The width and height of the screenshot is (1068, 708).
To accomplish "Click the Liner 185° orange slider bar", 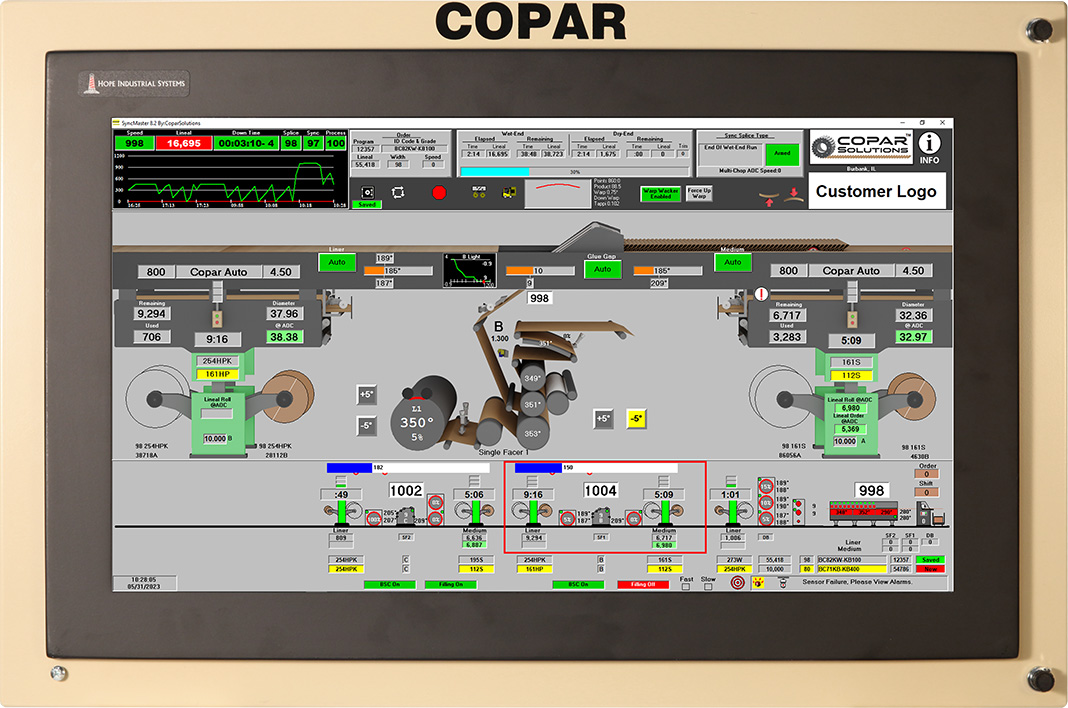I will pos(398,271).
